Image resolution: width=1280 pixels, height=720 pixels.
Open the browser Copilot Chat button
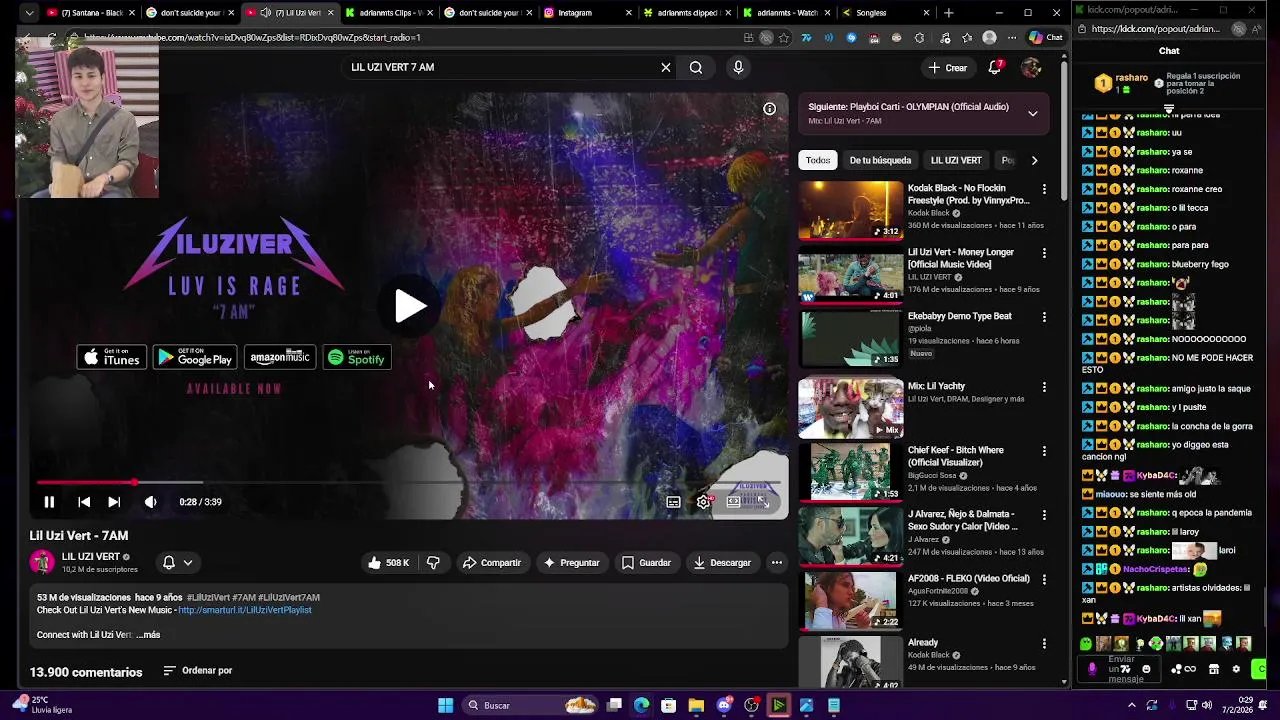[x=1046, y=38]
